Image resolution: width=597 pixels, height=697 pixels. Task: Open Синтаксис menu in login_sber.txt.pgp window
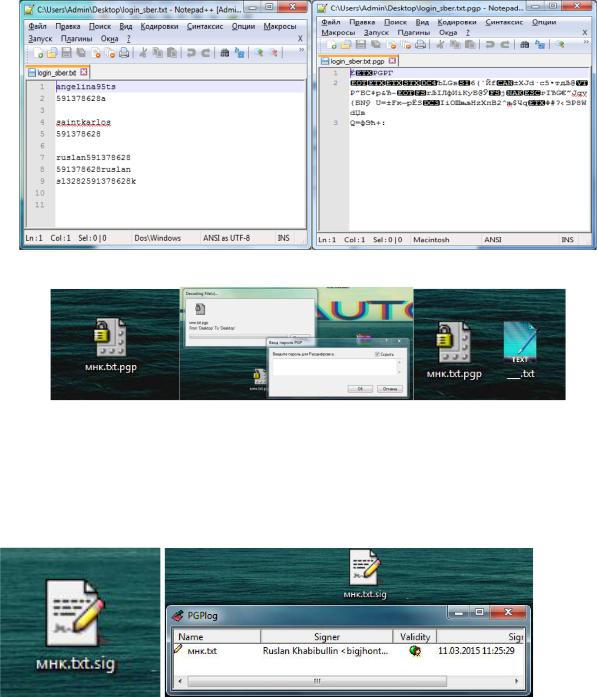505,22
